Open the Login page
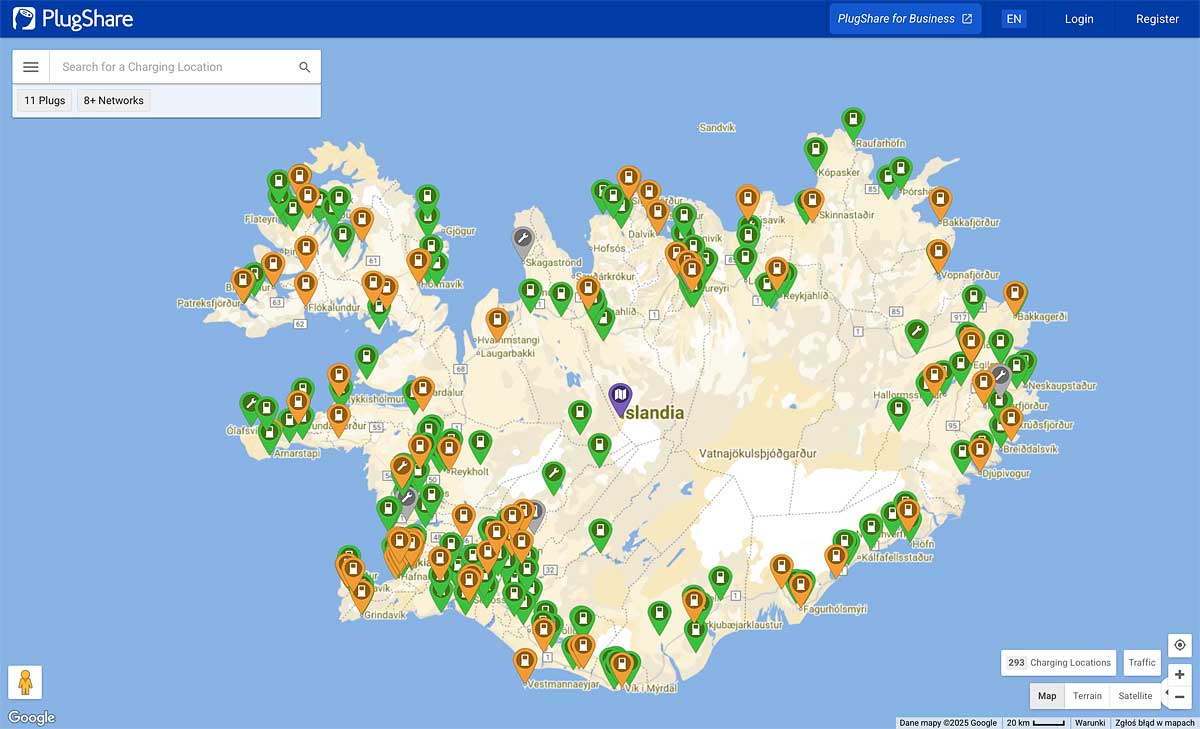The image size is (1200, 729). coord(1079,19)
